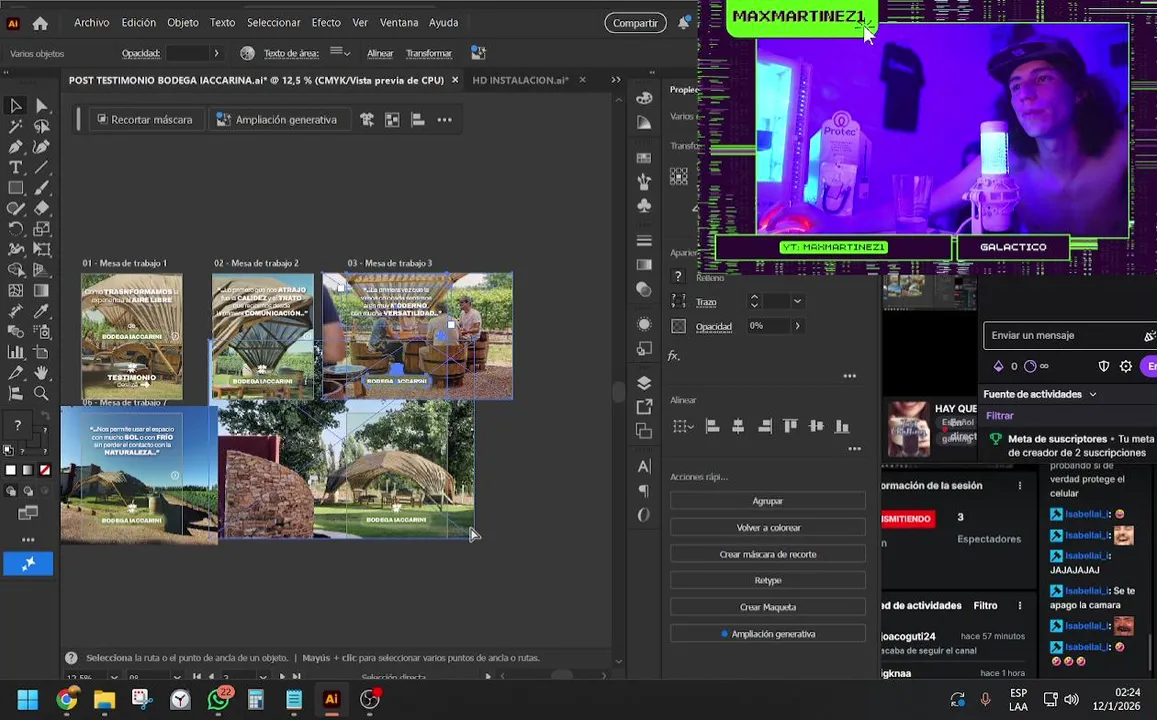Open the Illustrator home screen

[40, 23]
